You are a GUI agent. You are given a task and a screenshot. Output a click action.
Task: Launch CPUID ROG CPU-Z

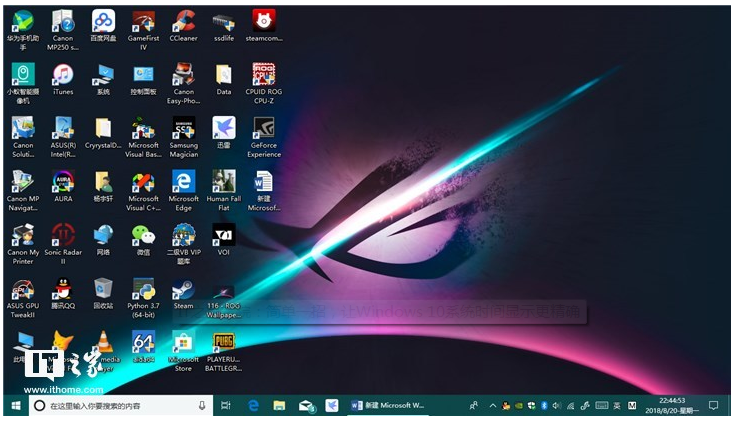pos(264,84)
